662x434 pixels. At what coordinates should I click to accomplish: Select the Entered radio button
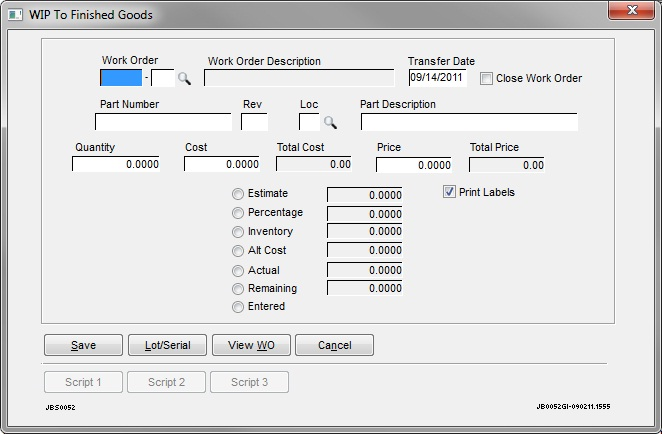click(238, 307)
